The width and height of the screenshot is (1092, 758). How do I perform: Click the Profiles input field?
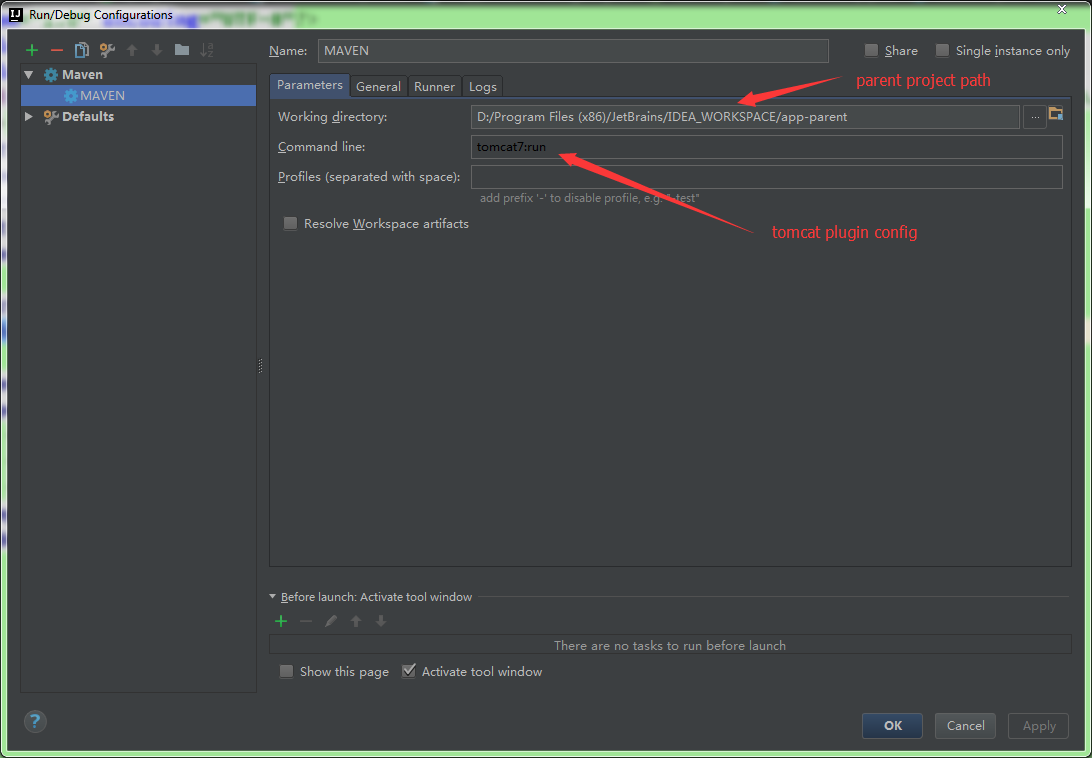[x=767, y=177]
